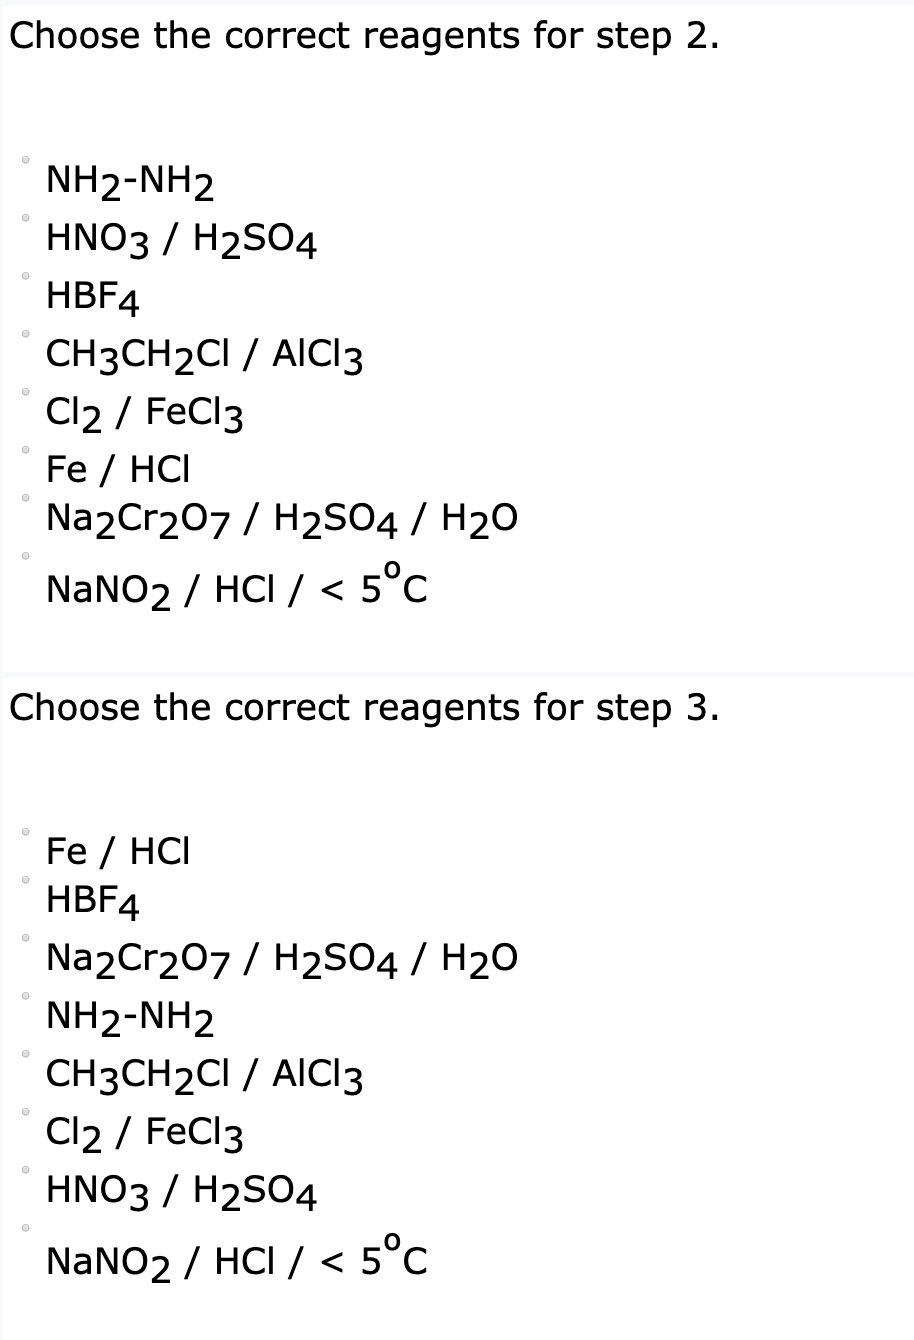Screen dimensions: 914x1340
Task: Select Fe / HCl for step 3
Action: coord(24,834)
